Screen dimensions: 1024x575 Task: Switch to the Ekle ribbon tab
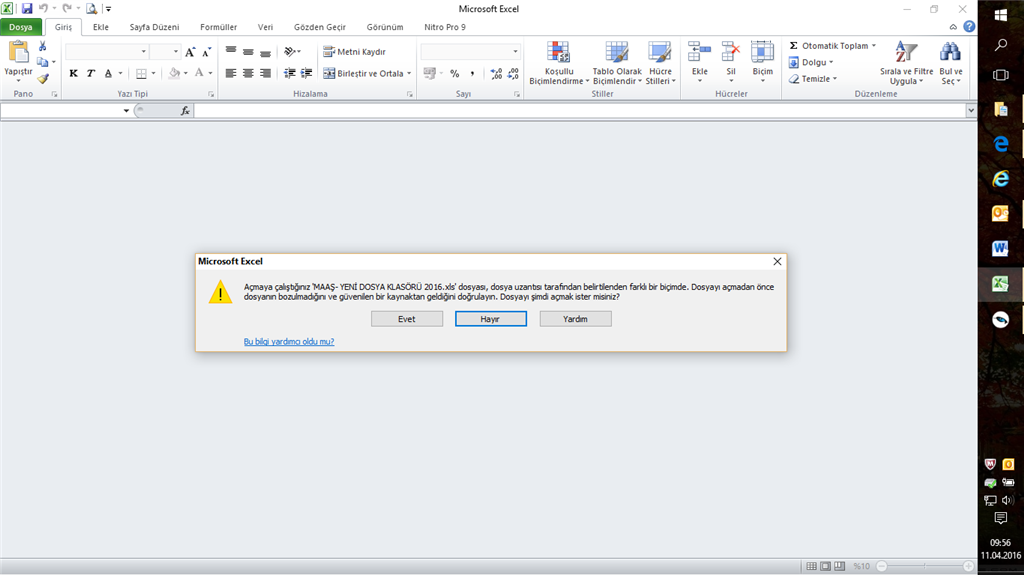[101, 27]
